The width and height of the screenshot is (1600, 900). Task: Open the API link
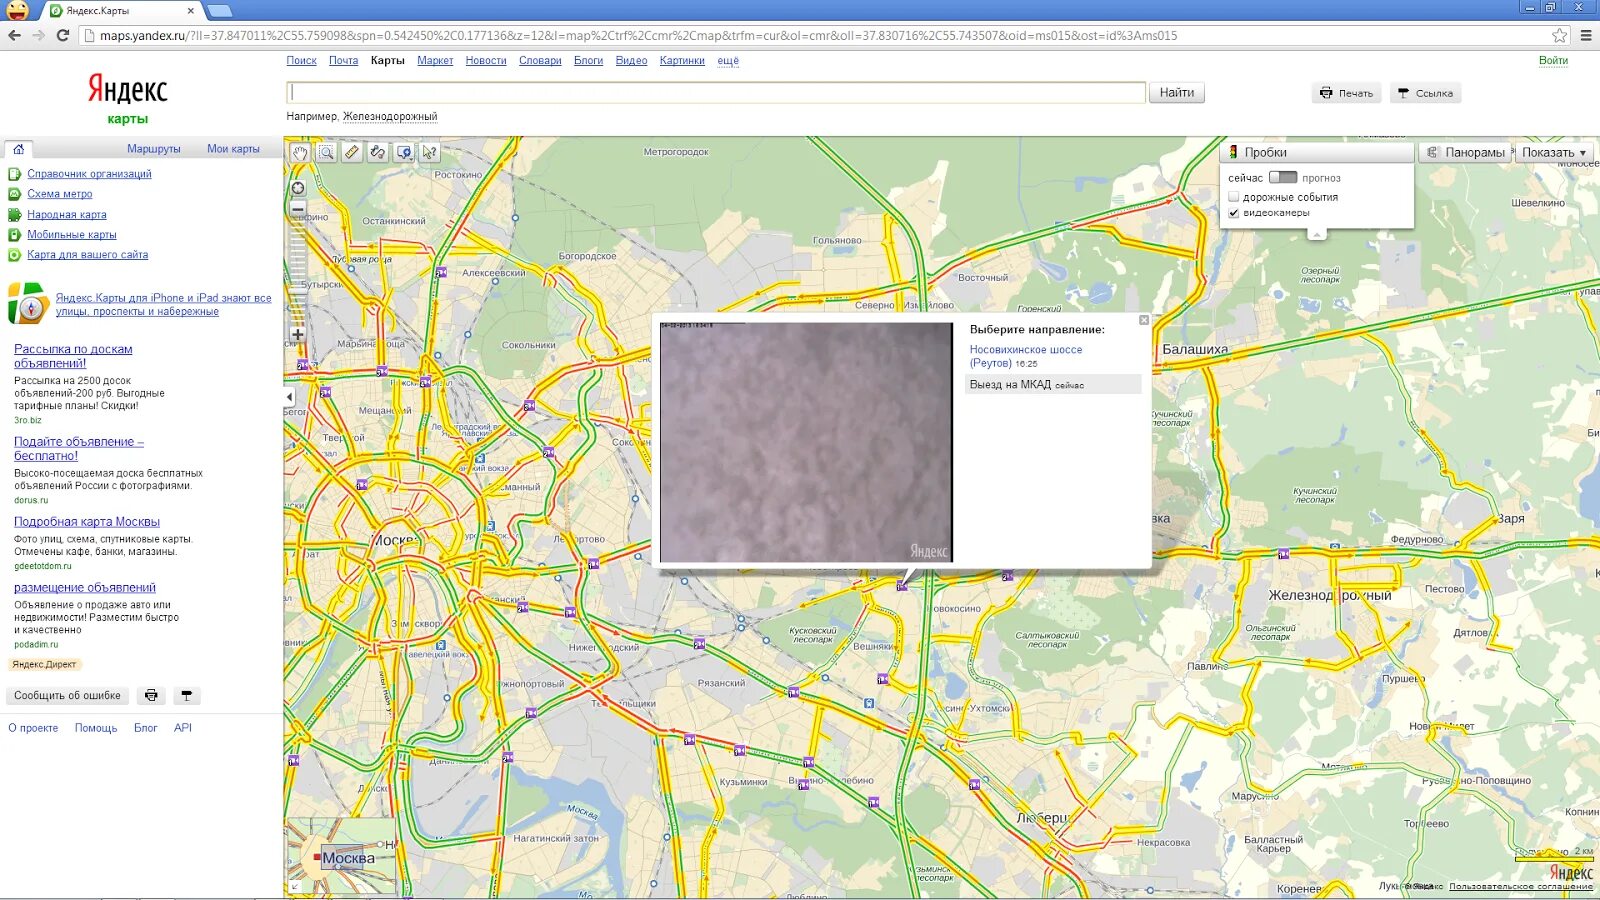coord(183,728)
